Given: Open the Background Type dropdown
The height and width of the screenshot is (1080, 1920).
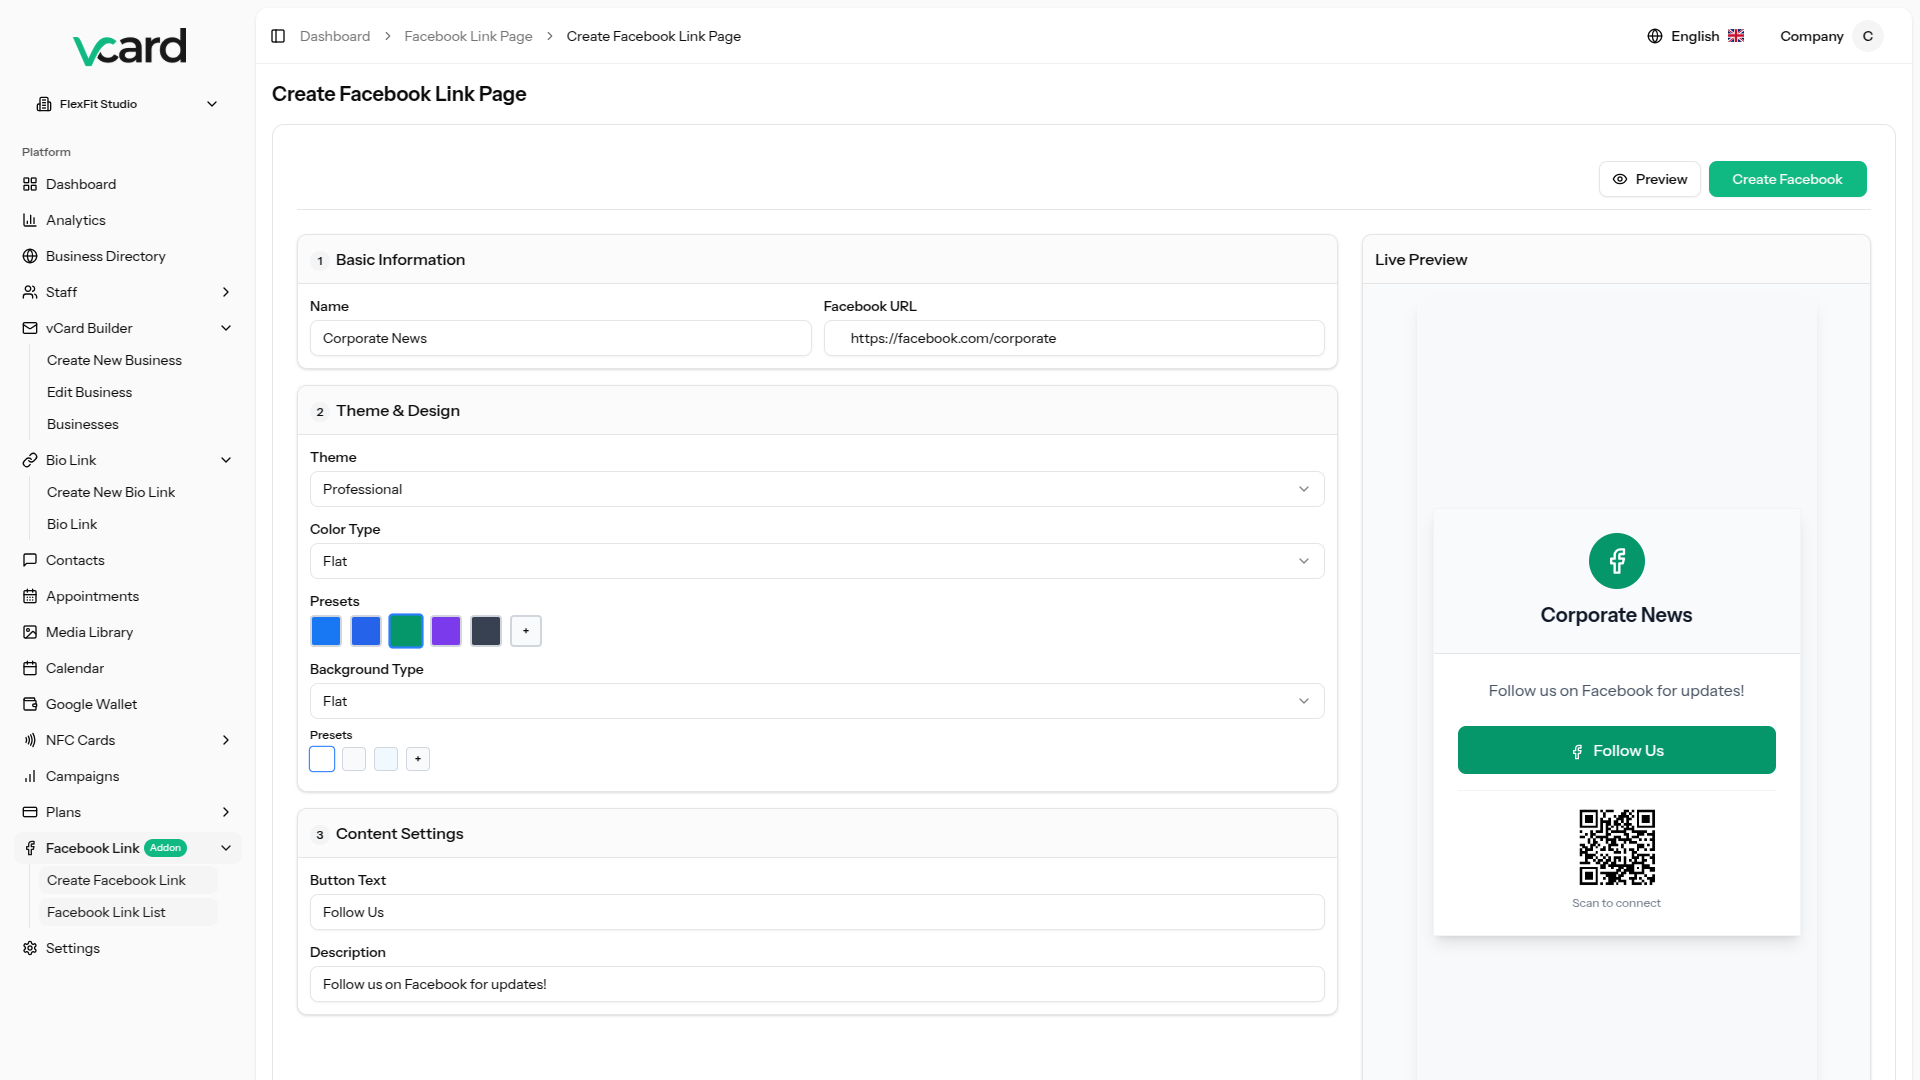Looking at the screenshot, I should point(817,701).
